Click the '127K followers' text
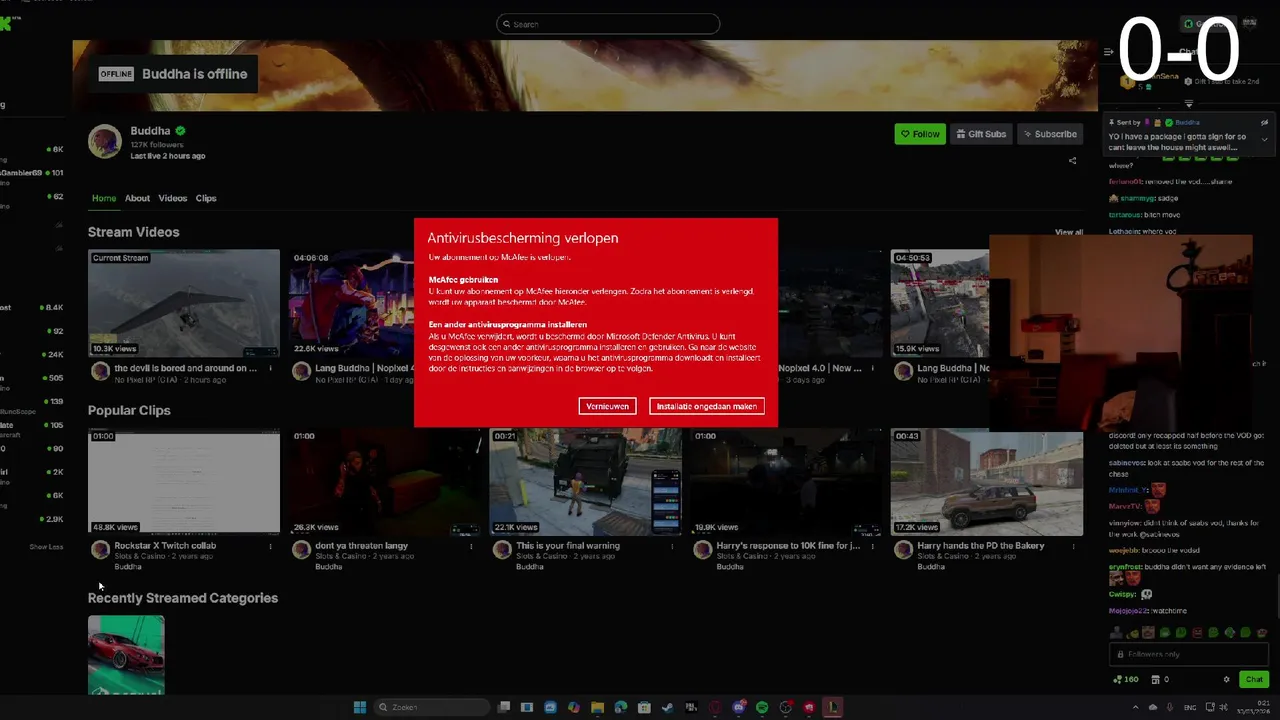 (x=158, y=145)
